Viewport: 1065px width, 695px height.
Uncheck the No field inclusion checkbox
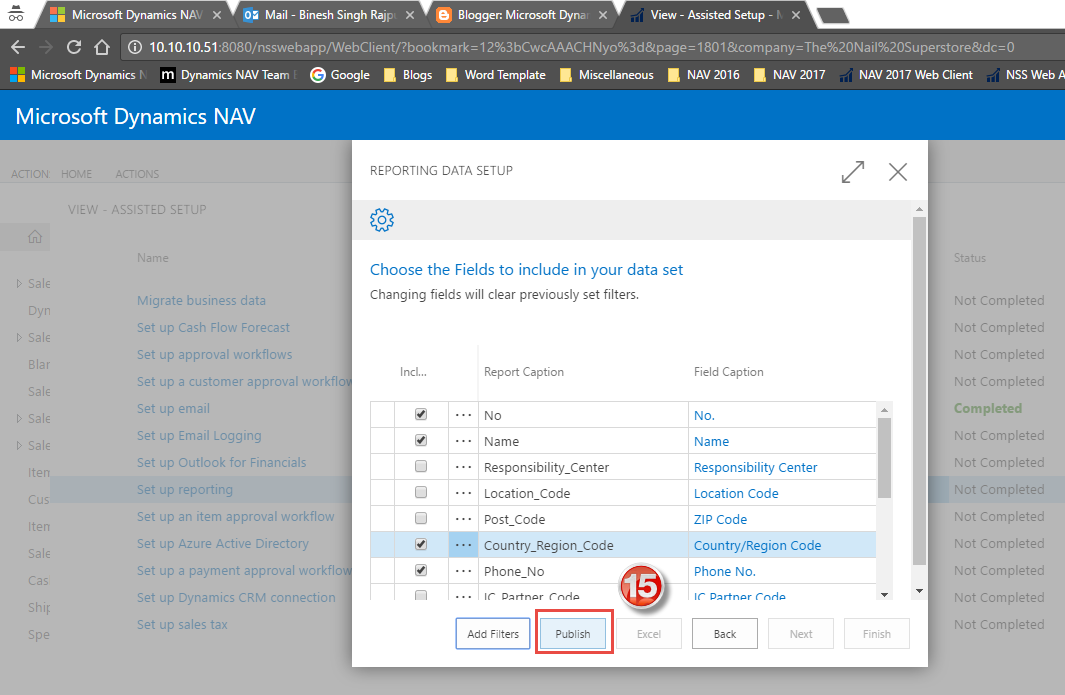point(421,414)
